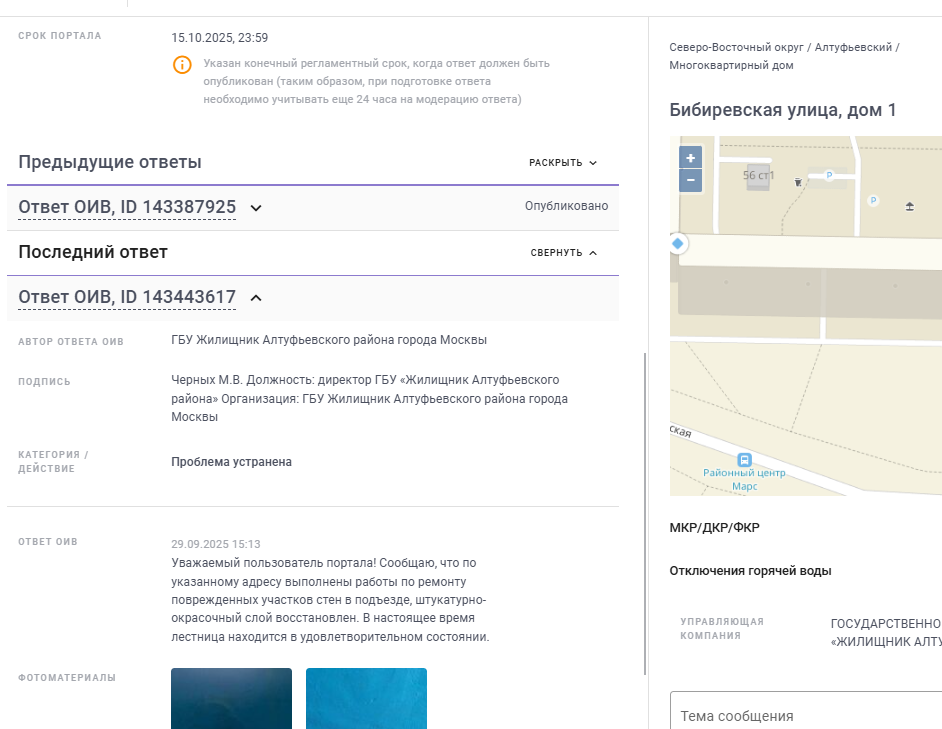Screen dimensions: 942x729
Task: Open the dark blue photo thumbnail
Action: [231, 698]
